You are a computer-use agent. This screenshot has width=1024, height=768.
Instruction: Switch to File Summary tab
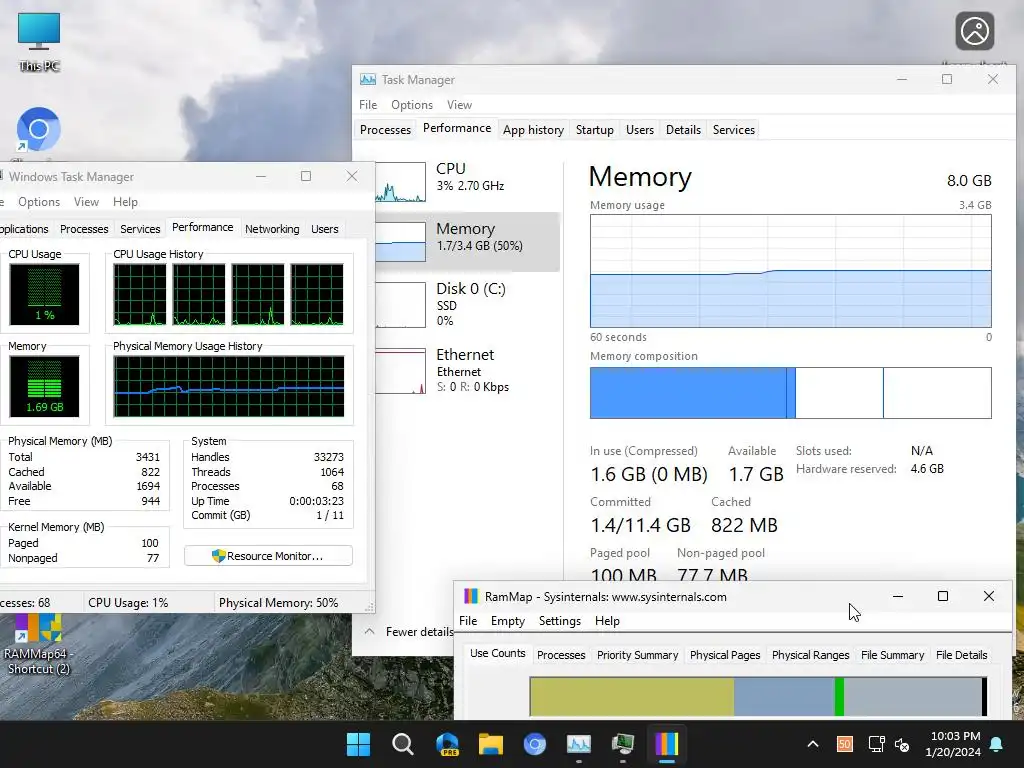point(892,655)
